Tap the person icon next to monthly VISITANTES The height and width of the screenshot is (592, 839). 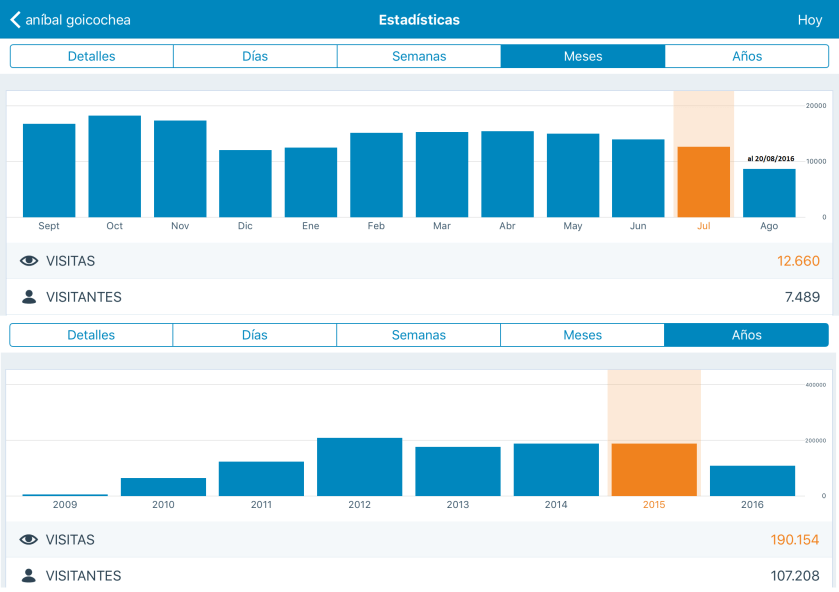[29, 297]
